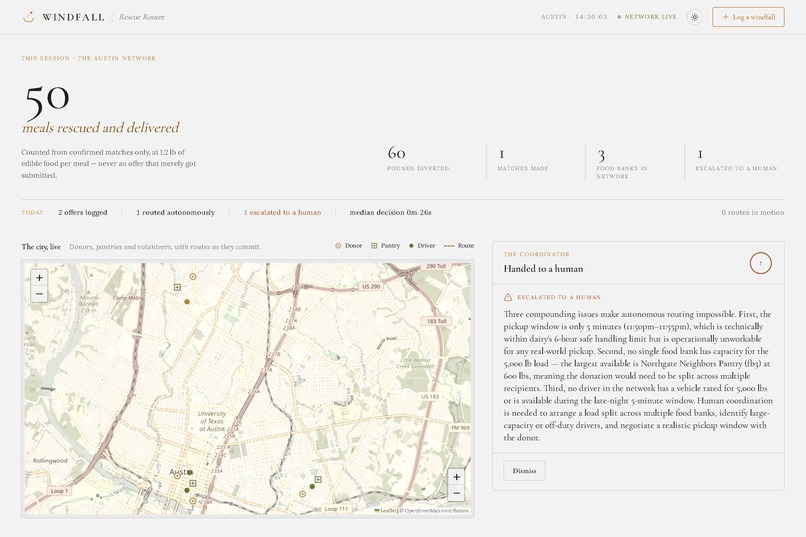The height and width of the screenshot is (537, 806).
Task: Click the Food Banks in Network stat
Action: coord(622,162)
